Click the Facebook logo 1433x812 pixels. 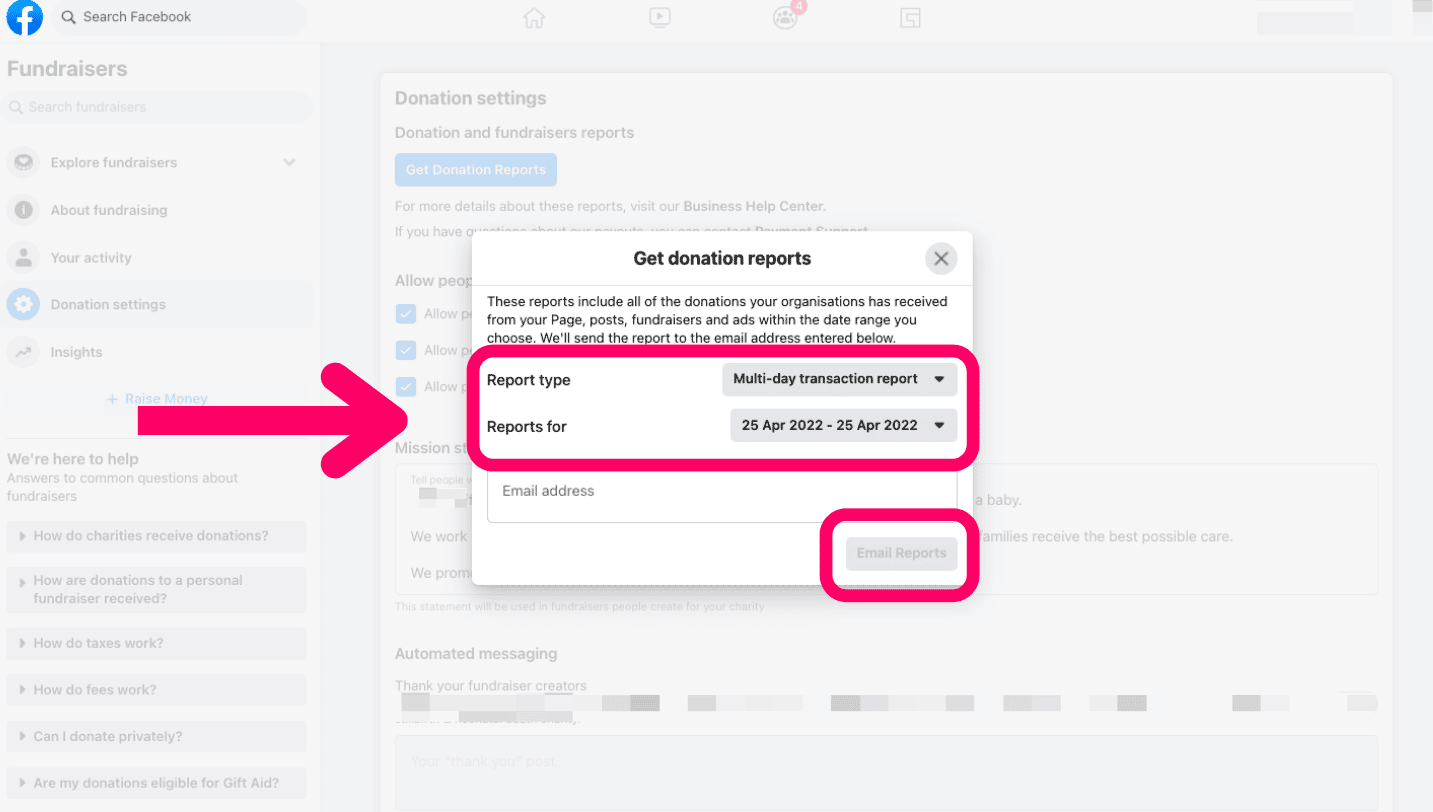24,17
